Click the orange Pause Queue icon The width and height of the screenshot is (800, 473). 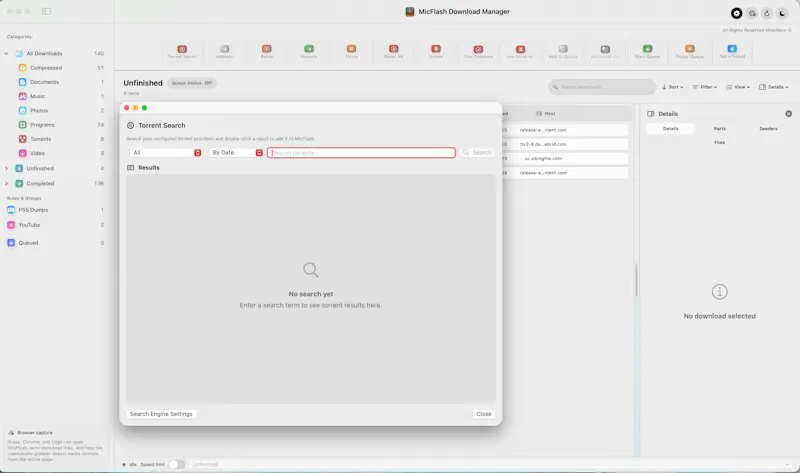coord(690,49)
